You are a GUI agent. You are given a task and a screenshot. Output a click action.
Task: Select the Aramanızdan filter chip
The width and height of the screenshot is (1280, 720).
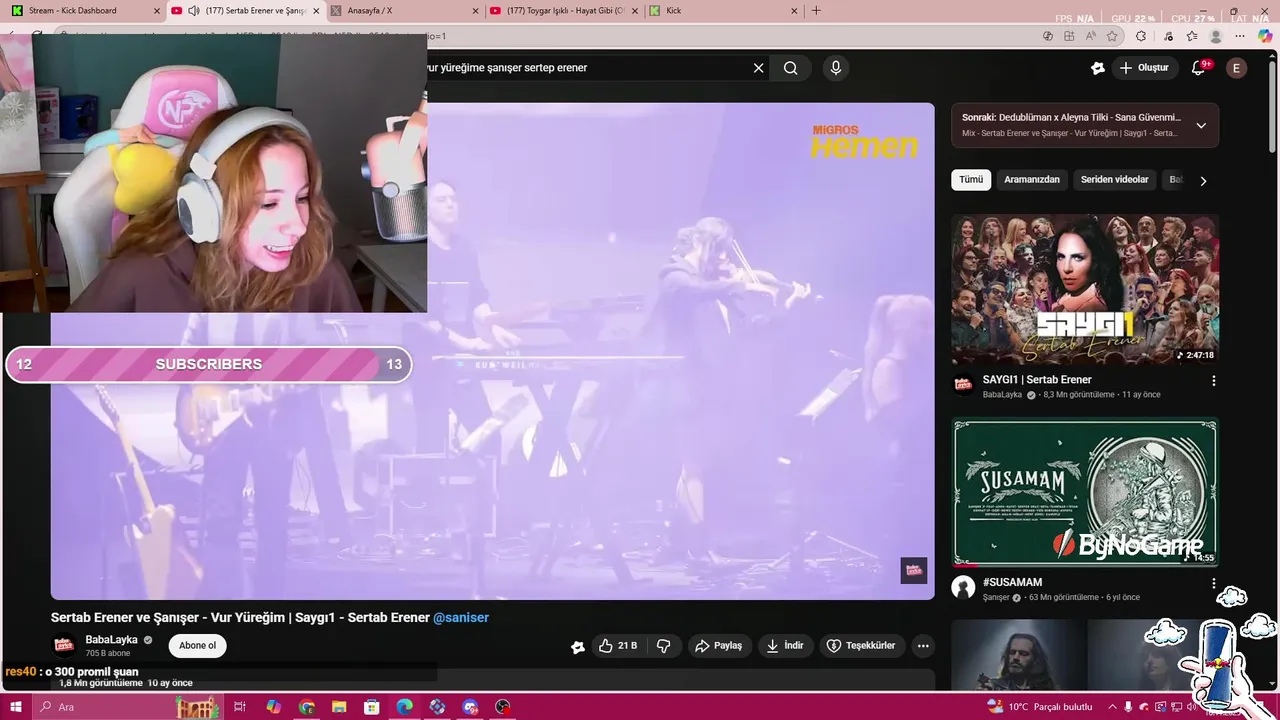(x=1032, y=180)
